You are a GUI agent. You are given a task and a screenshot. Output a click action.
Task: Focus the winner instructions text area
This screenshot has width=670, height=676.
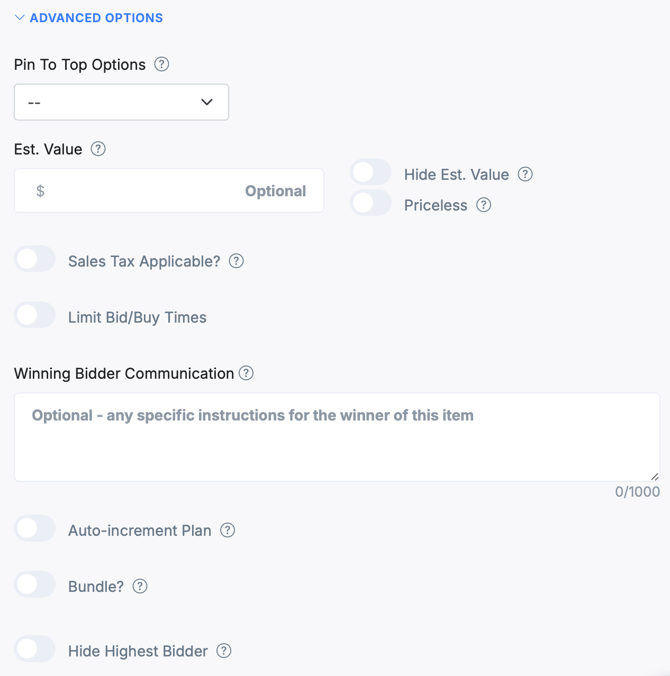[337, 437]
